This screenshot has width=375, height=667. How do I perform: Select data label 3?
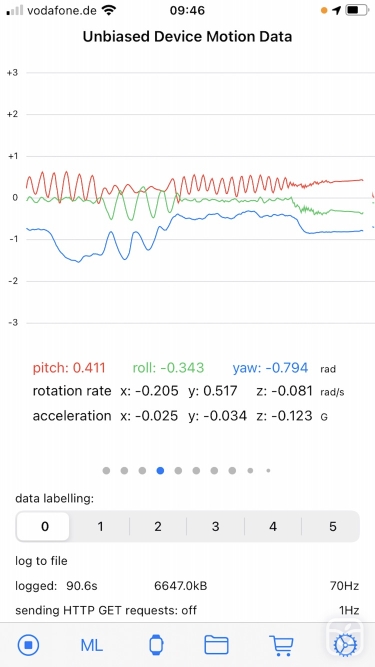pyautogui.click(x=216, y=526)
